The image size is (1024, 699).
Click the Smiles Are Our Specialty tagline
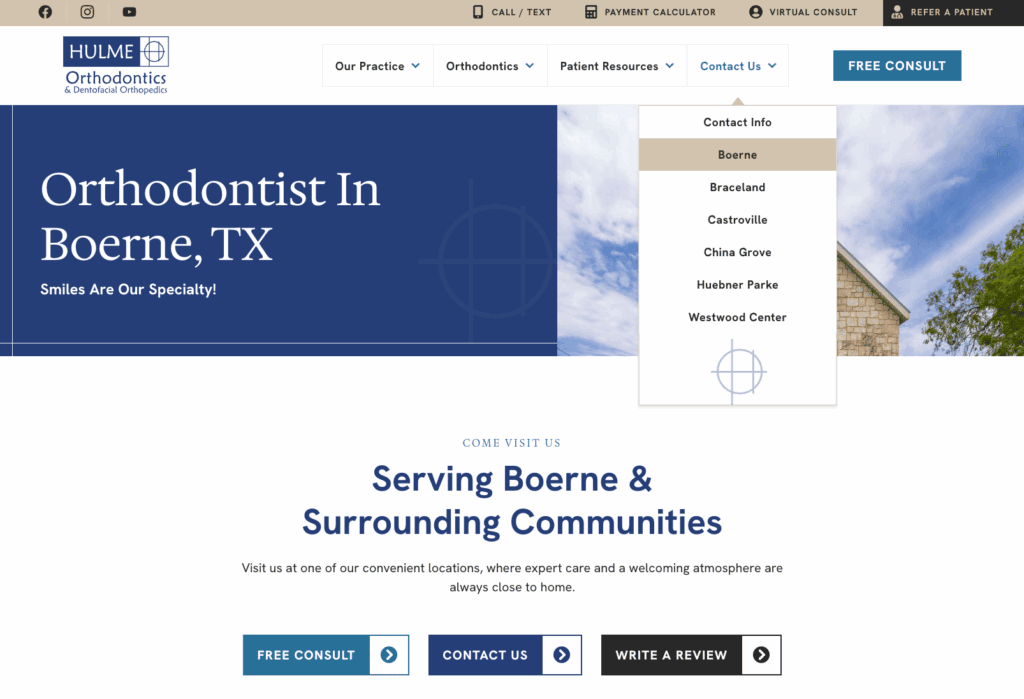pos(128,289)
